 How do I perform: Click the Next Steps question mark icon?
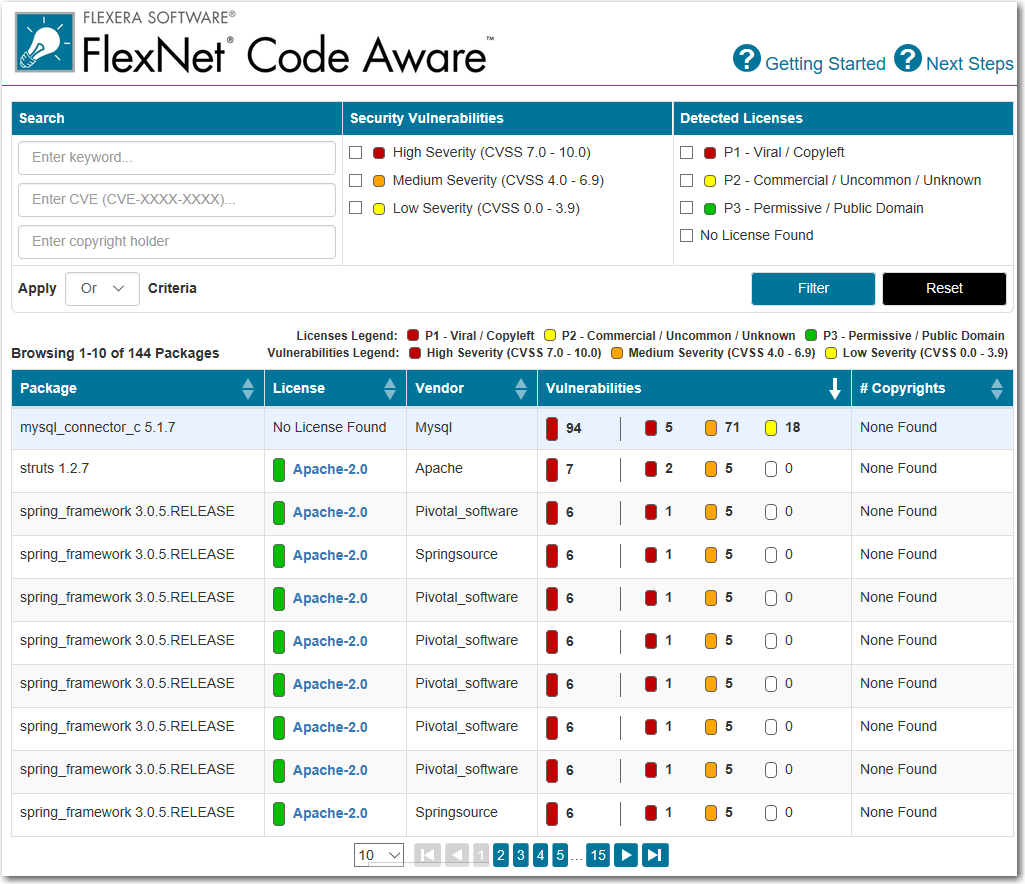pos(907,59)
